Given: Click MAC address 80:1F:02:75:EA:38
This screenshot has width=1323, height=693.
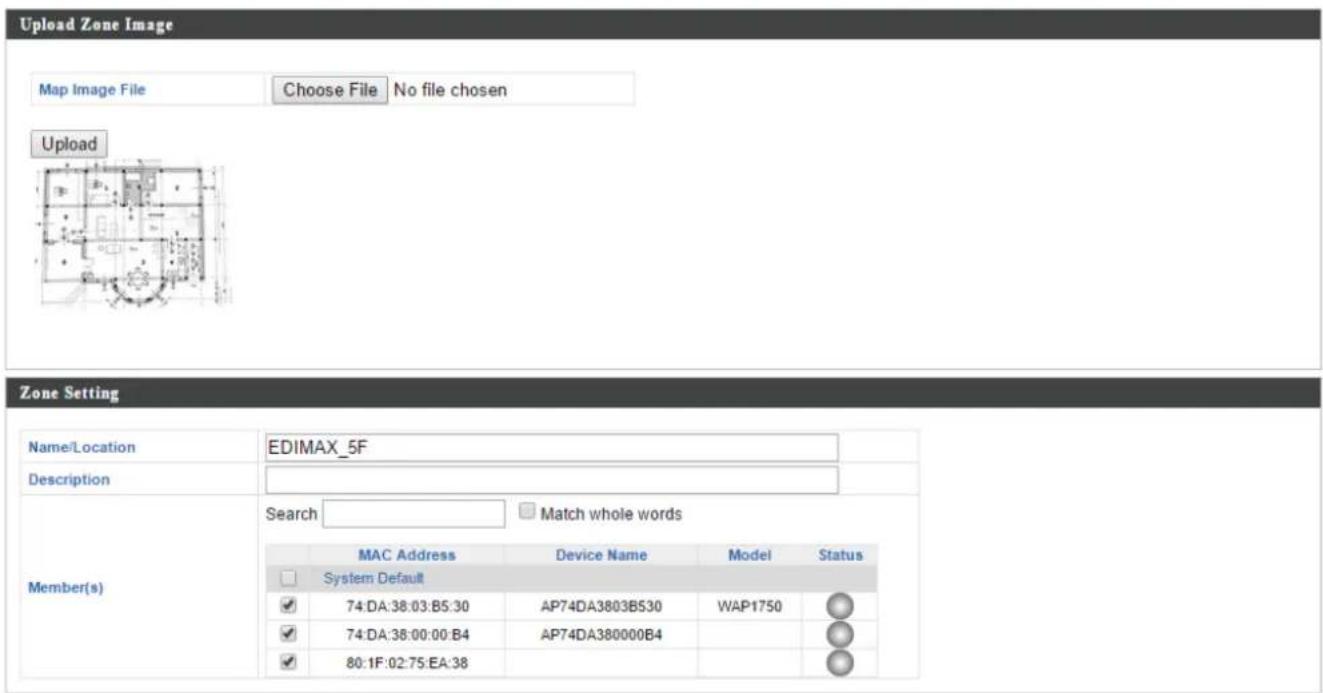Looking at the screenshot, I should coord(407,661).
